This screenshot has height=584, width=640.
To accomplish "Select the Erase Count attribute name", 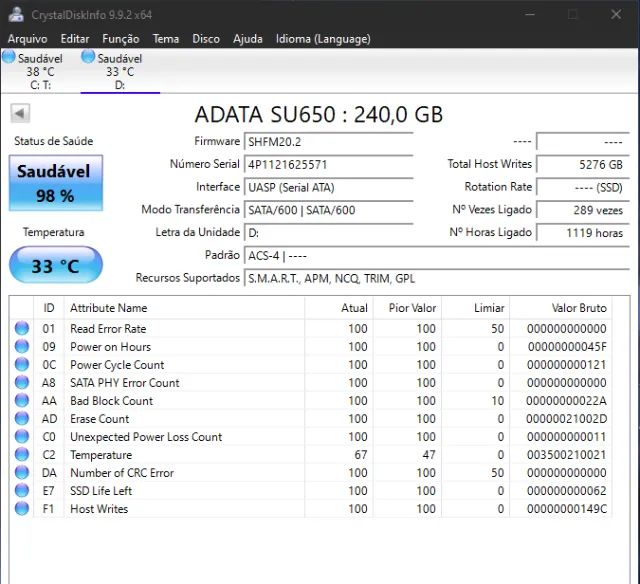I will point(100,419).
